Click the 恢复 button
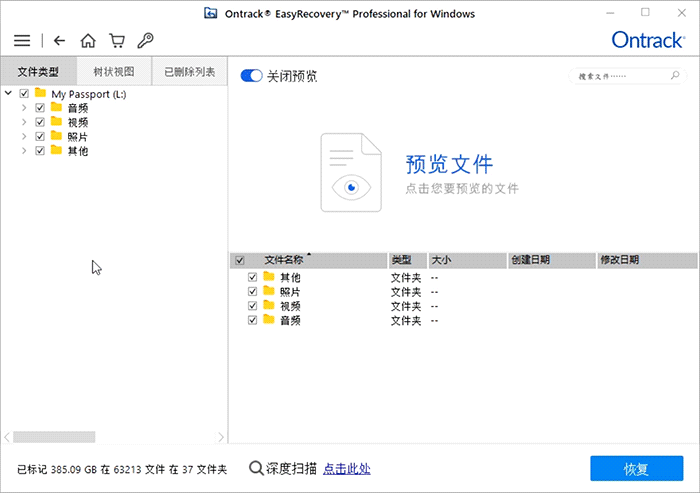Viewport: 700px width, 493px height. (x=636, y=469)
